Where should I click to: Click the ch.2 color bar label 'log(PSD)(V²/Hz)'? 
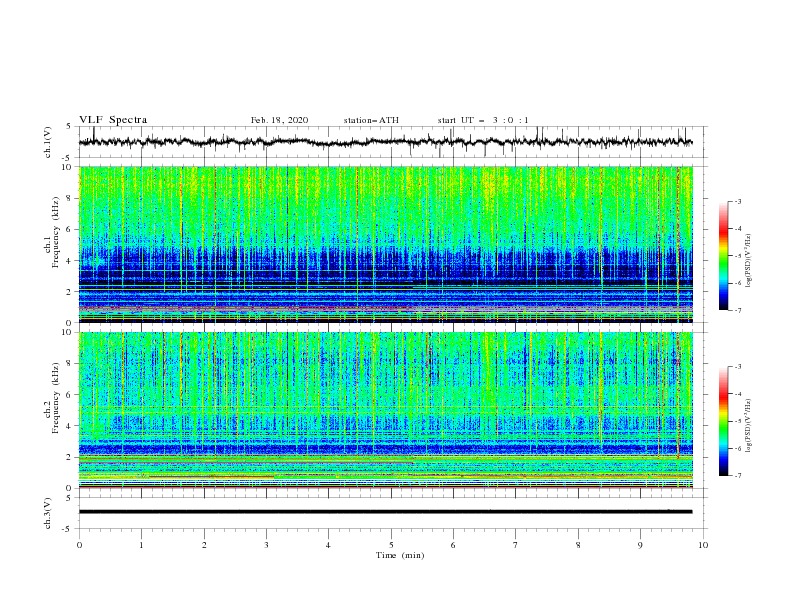click(748, 426)
